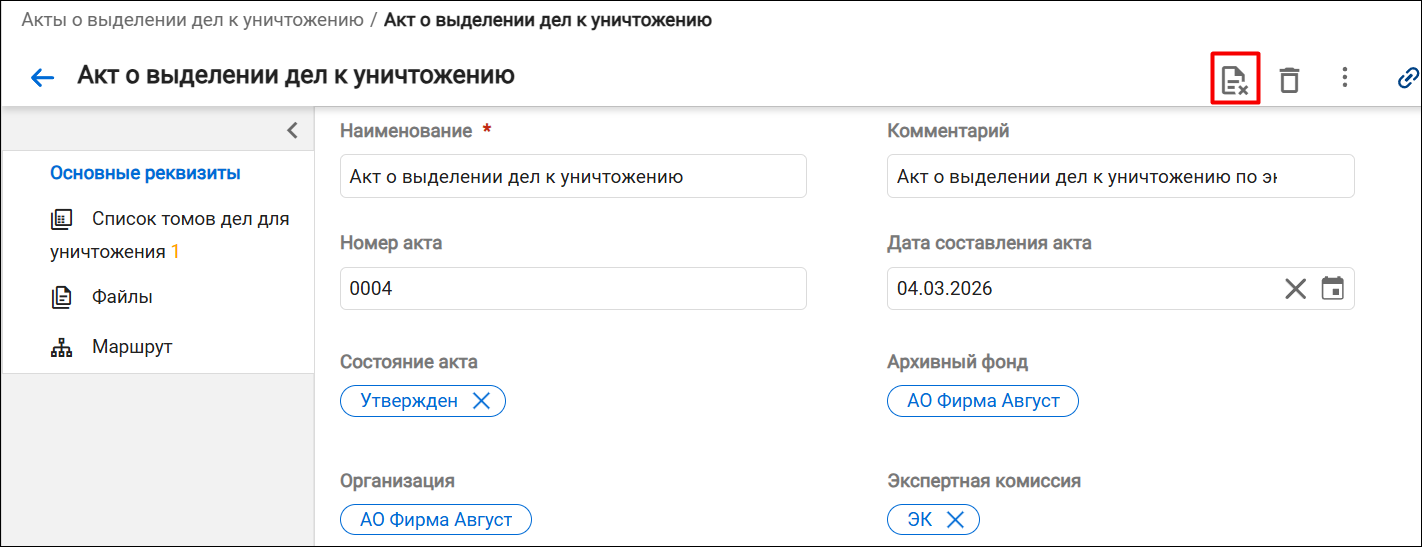
Task: Click the document icon next to Файлы
Action: pyautogui.click(x=61, y=297)
